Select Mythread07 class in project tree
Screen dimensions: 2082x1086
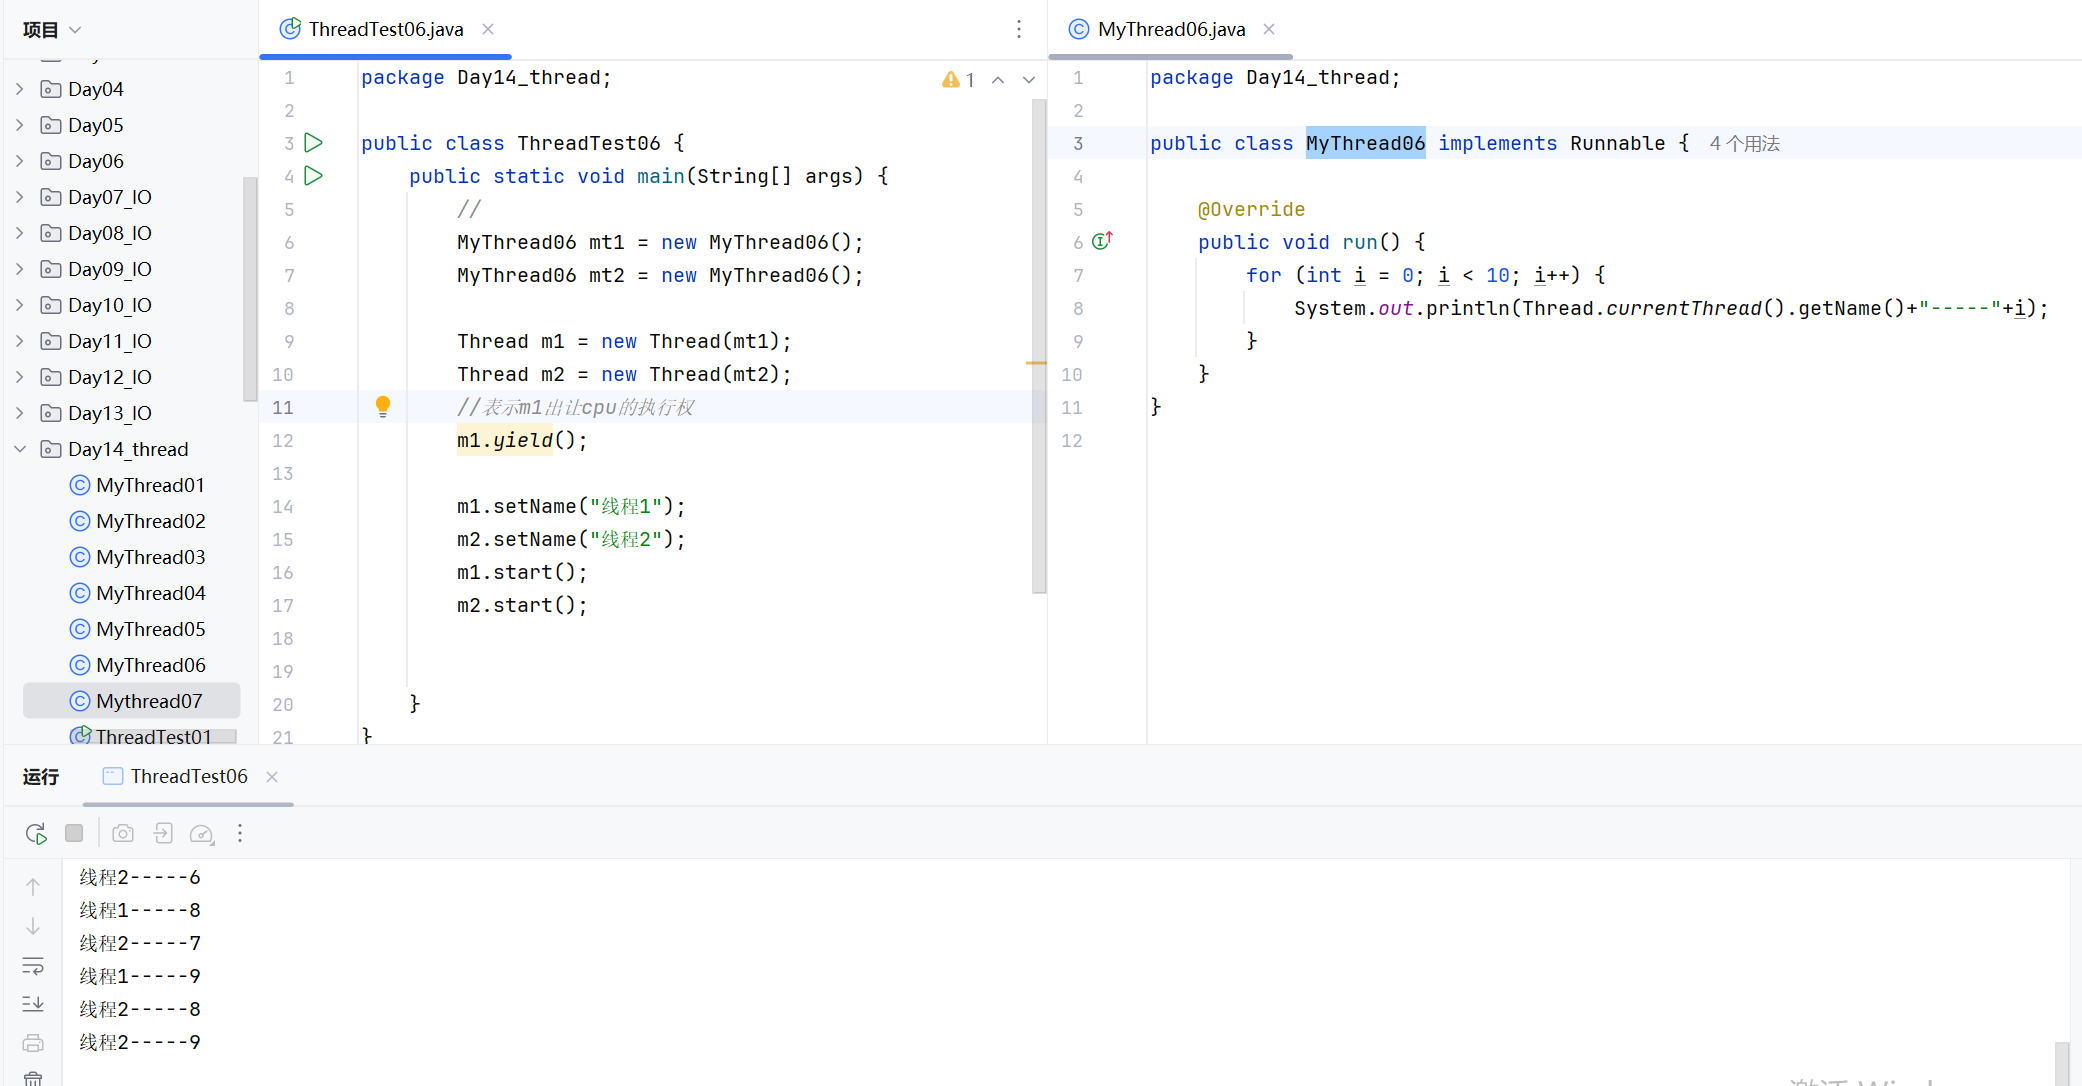pyautogui.click(x=132, y=701)
